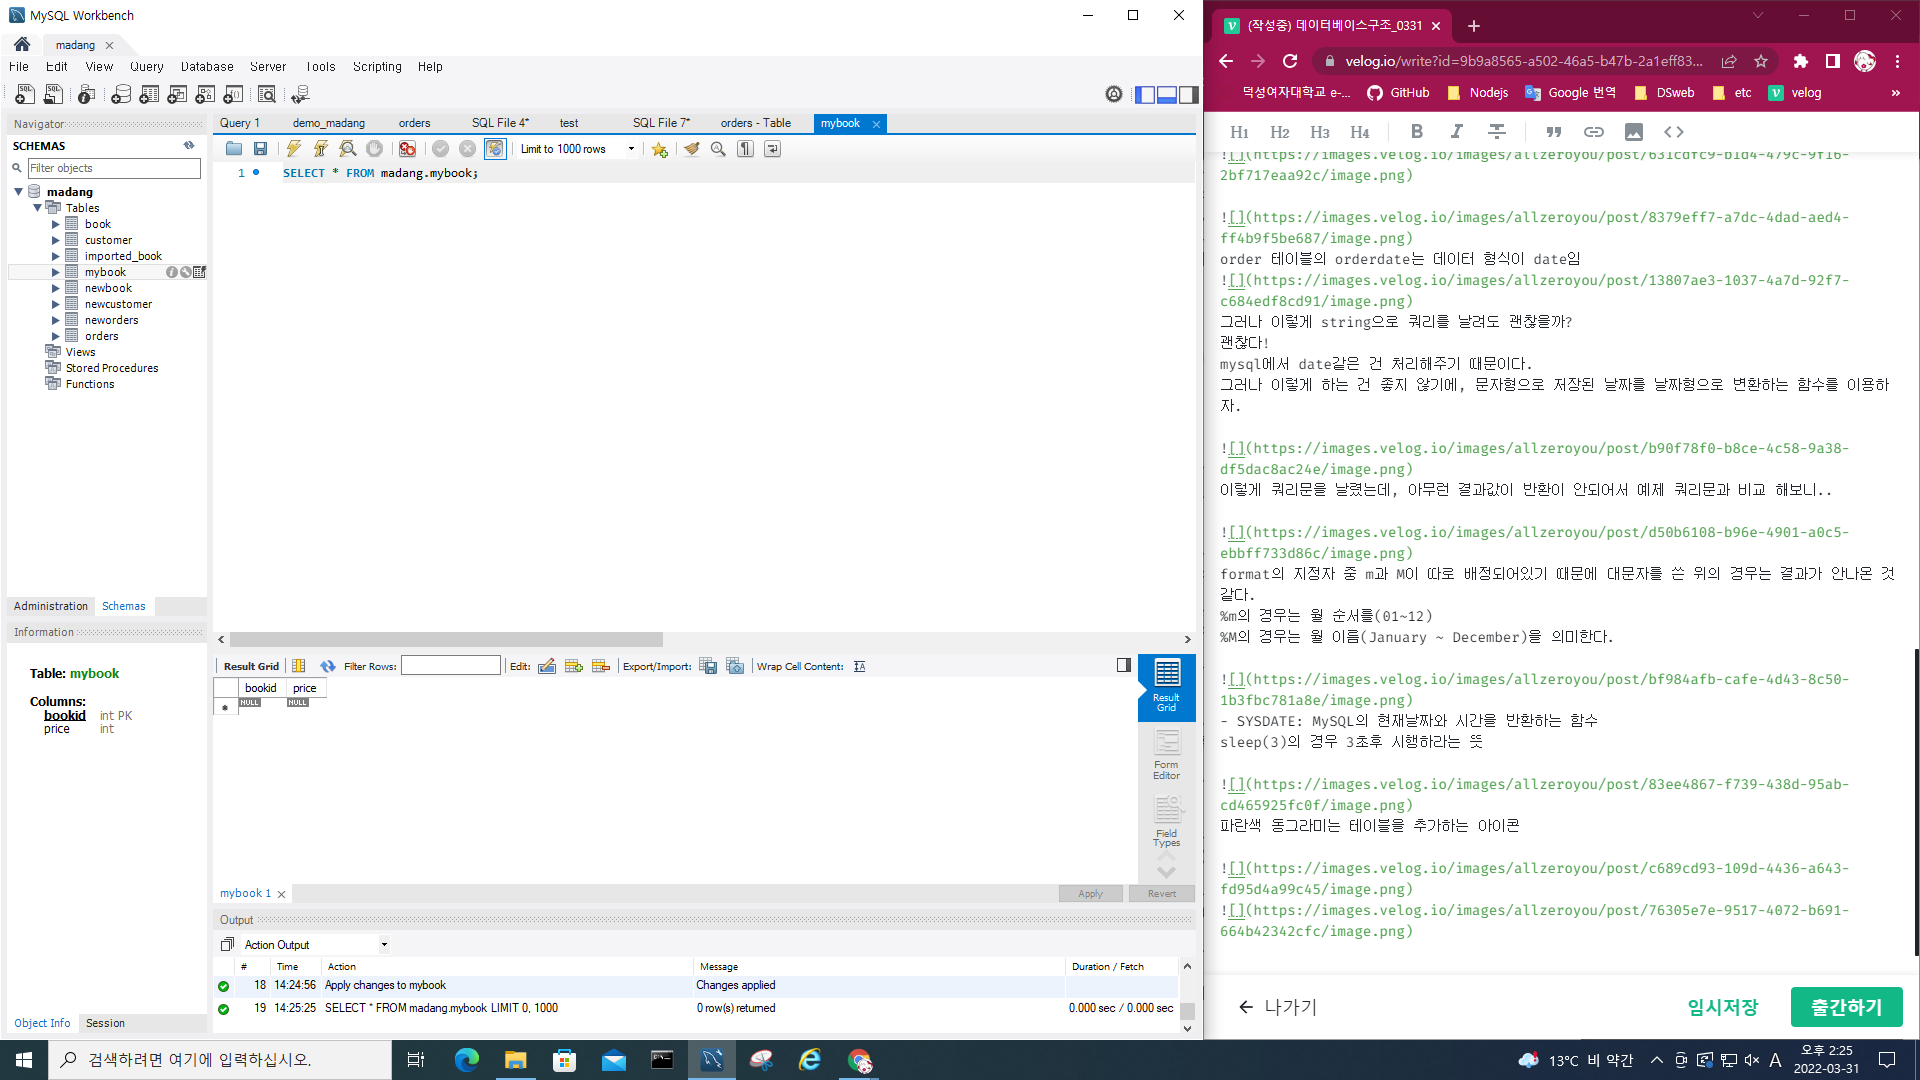Execute the SQL query with lightning icon
Screen dimensions: 1920x1080
tap(293, 149)
